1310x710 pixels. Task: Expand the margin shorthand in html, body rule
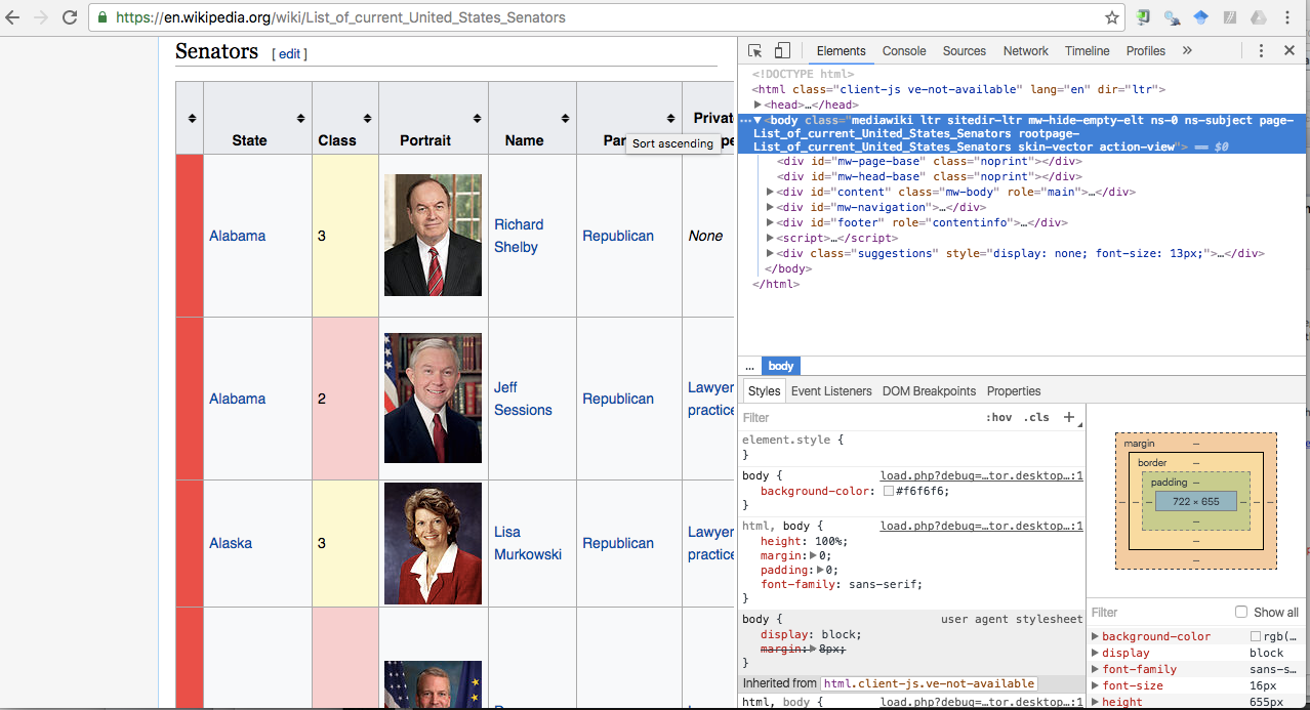click(x=812, y=556)
